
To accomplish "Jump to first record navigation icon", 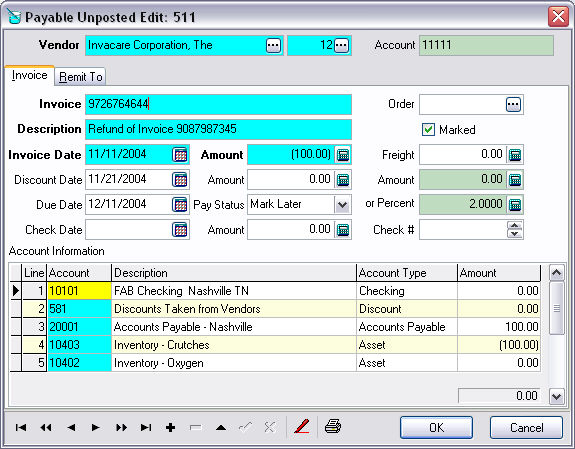I will (x=21, y=427).
